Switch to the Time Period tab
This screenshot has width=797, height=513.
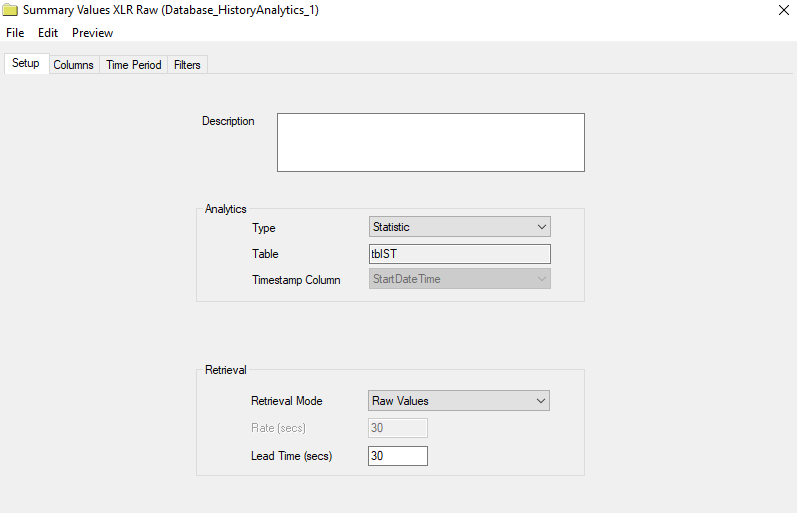click(134, 65)
